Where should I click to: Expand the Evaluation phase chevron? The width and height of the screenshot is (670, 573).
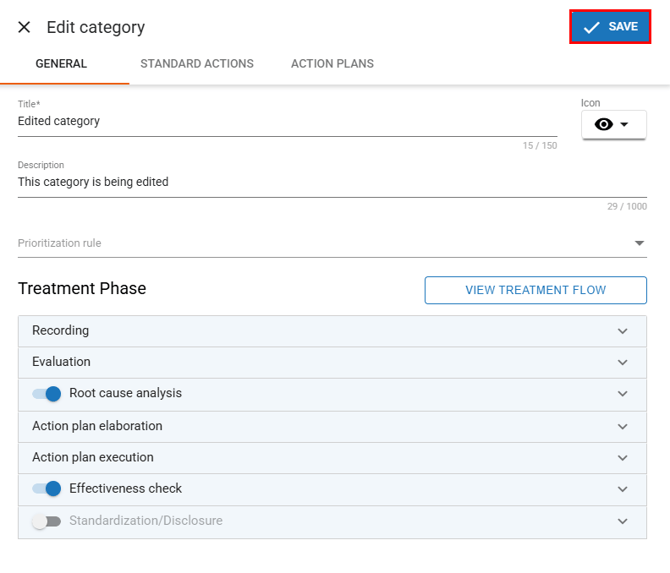tap(622, 362)
